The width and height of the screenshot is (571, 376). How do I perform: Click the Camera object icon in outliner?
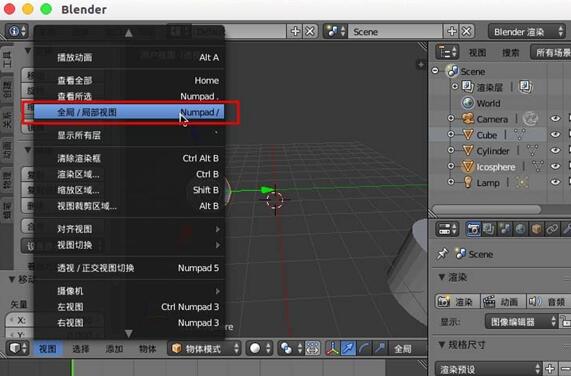tap(468, 119)
